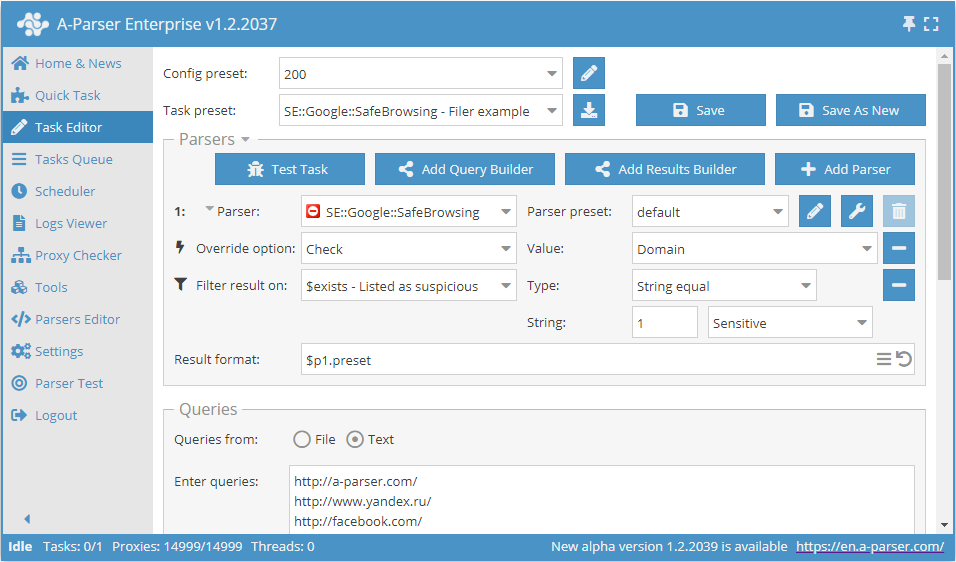This screenshot has width=956, height=562.
Task: Open the String equal Type dropdown
Action: click(724, 286)
